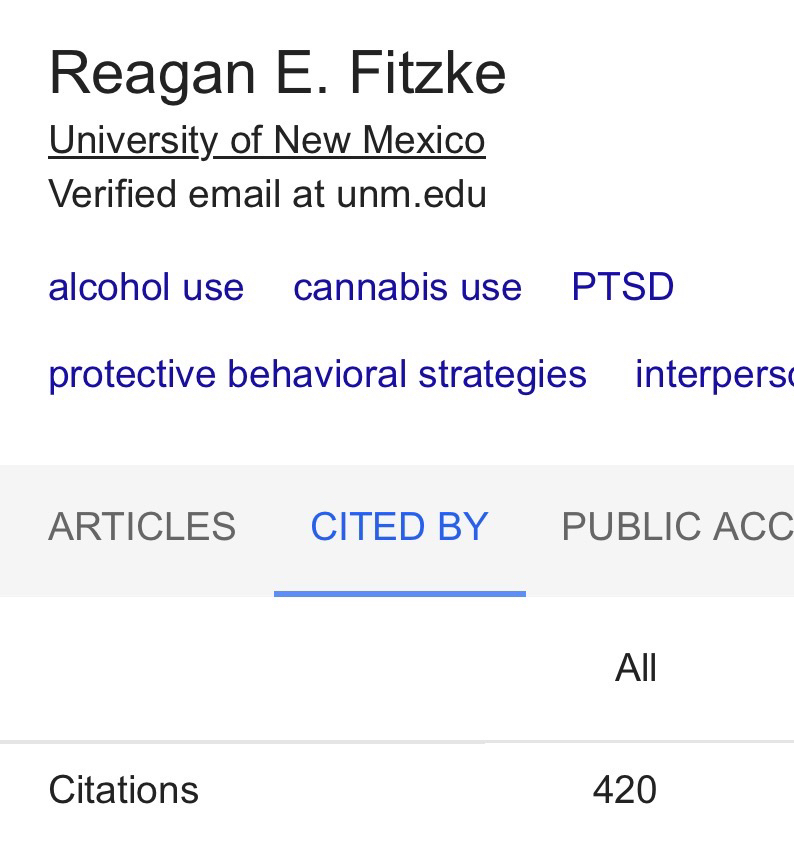Click the empty cell left of All header
The image size is (794, 845).
coord(250,668)
